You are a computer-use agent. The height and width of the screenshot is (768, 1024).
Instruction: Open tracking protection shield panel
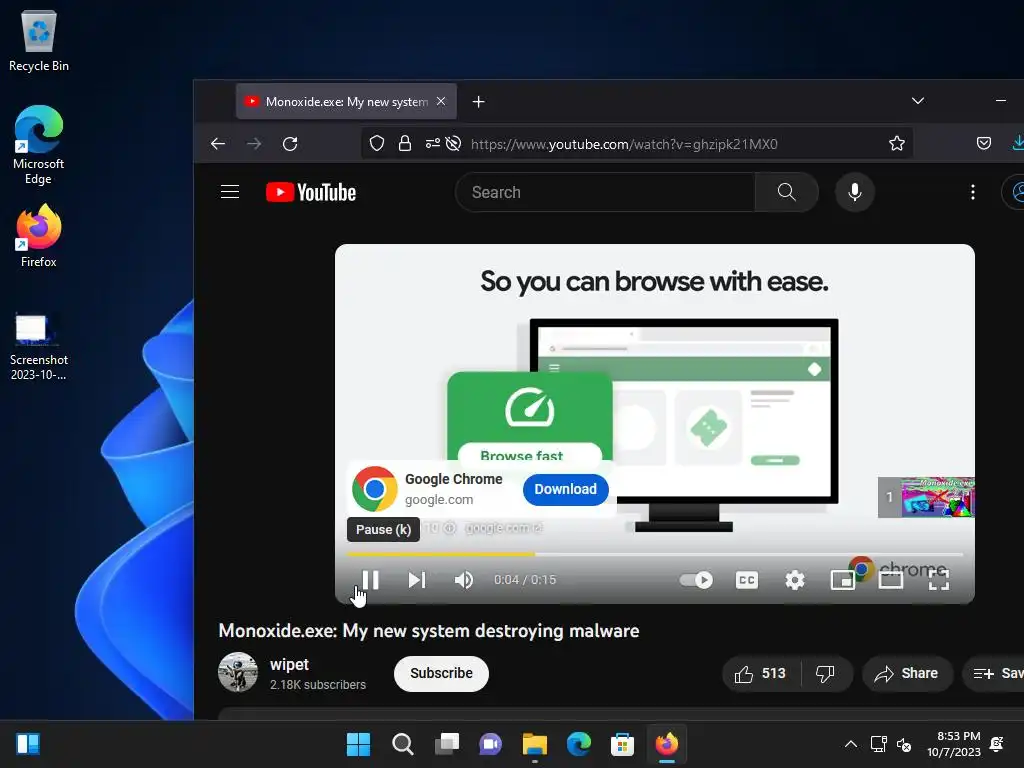point(377,144)
